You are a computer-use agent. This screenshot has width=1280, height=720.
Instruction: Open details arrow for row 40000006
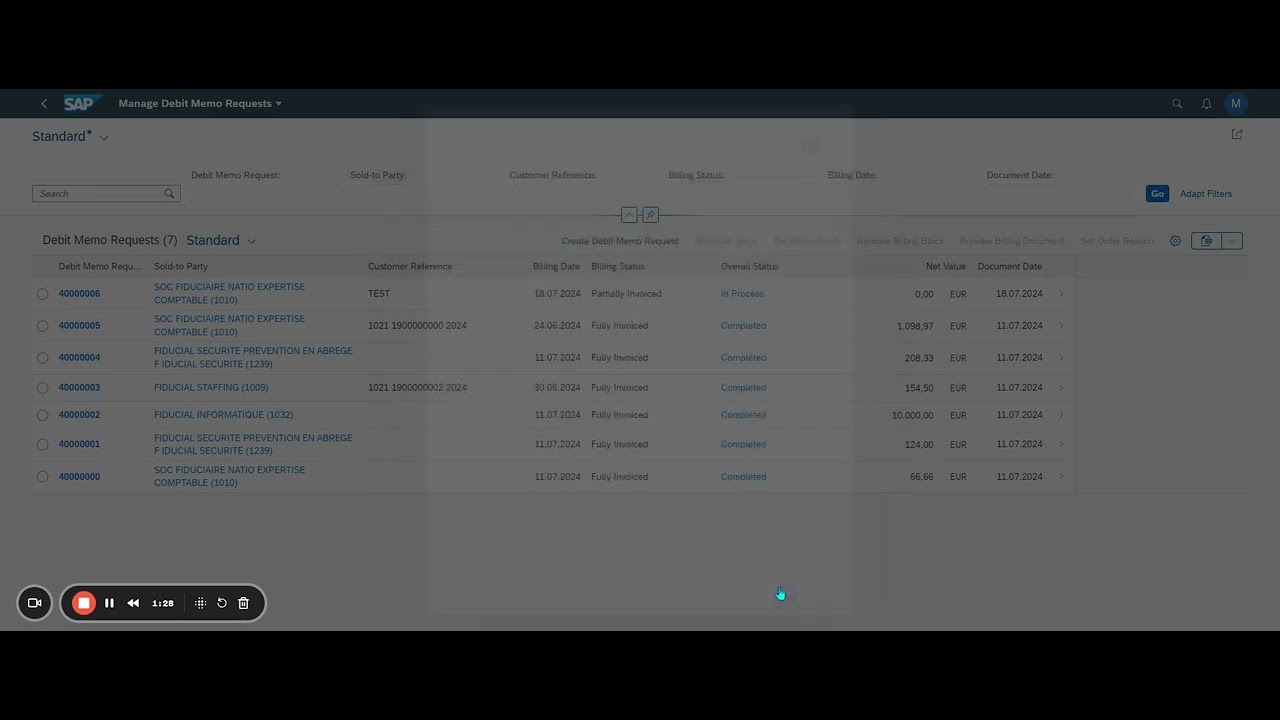tap(1061, 294)
